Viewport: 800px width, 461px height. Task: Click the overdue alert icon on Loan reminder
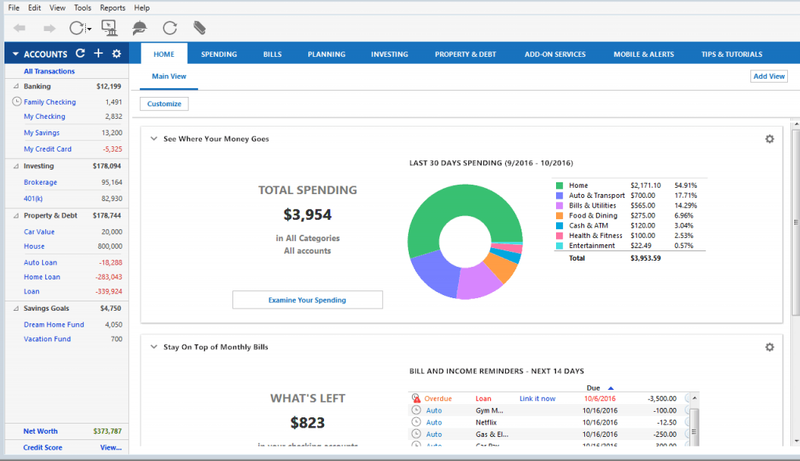416,398
